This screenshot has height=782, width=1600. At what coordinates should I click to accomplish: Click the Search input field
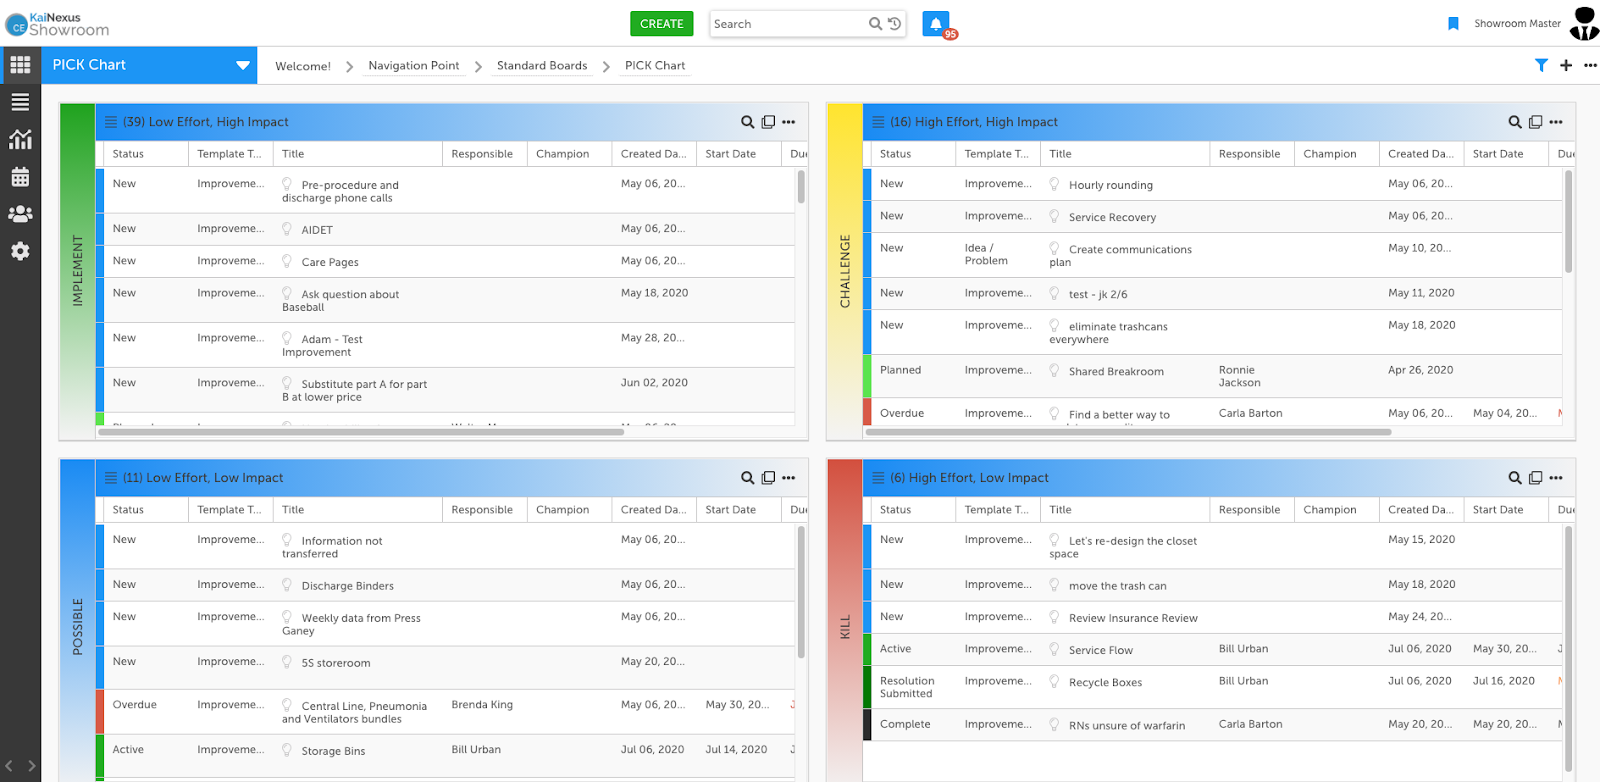[785, 24]
